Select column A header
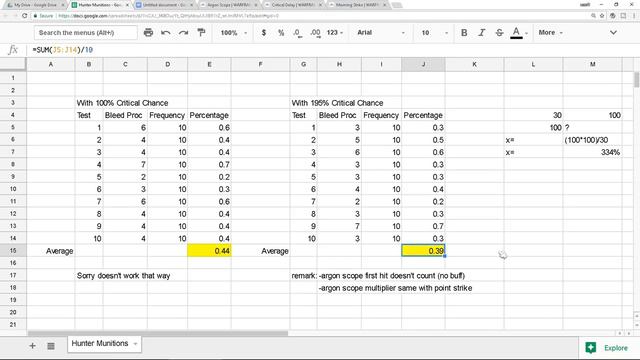The image size is (640, 360). tap(51, 64)
